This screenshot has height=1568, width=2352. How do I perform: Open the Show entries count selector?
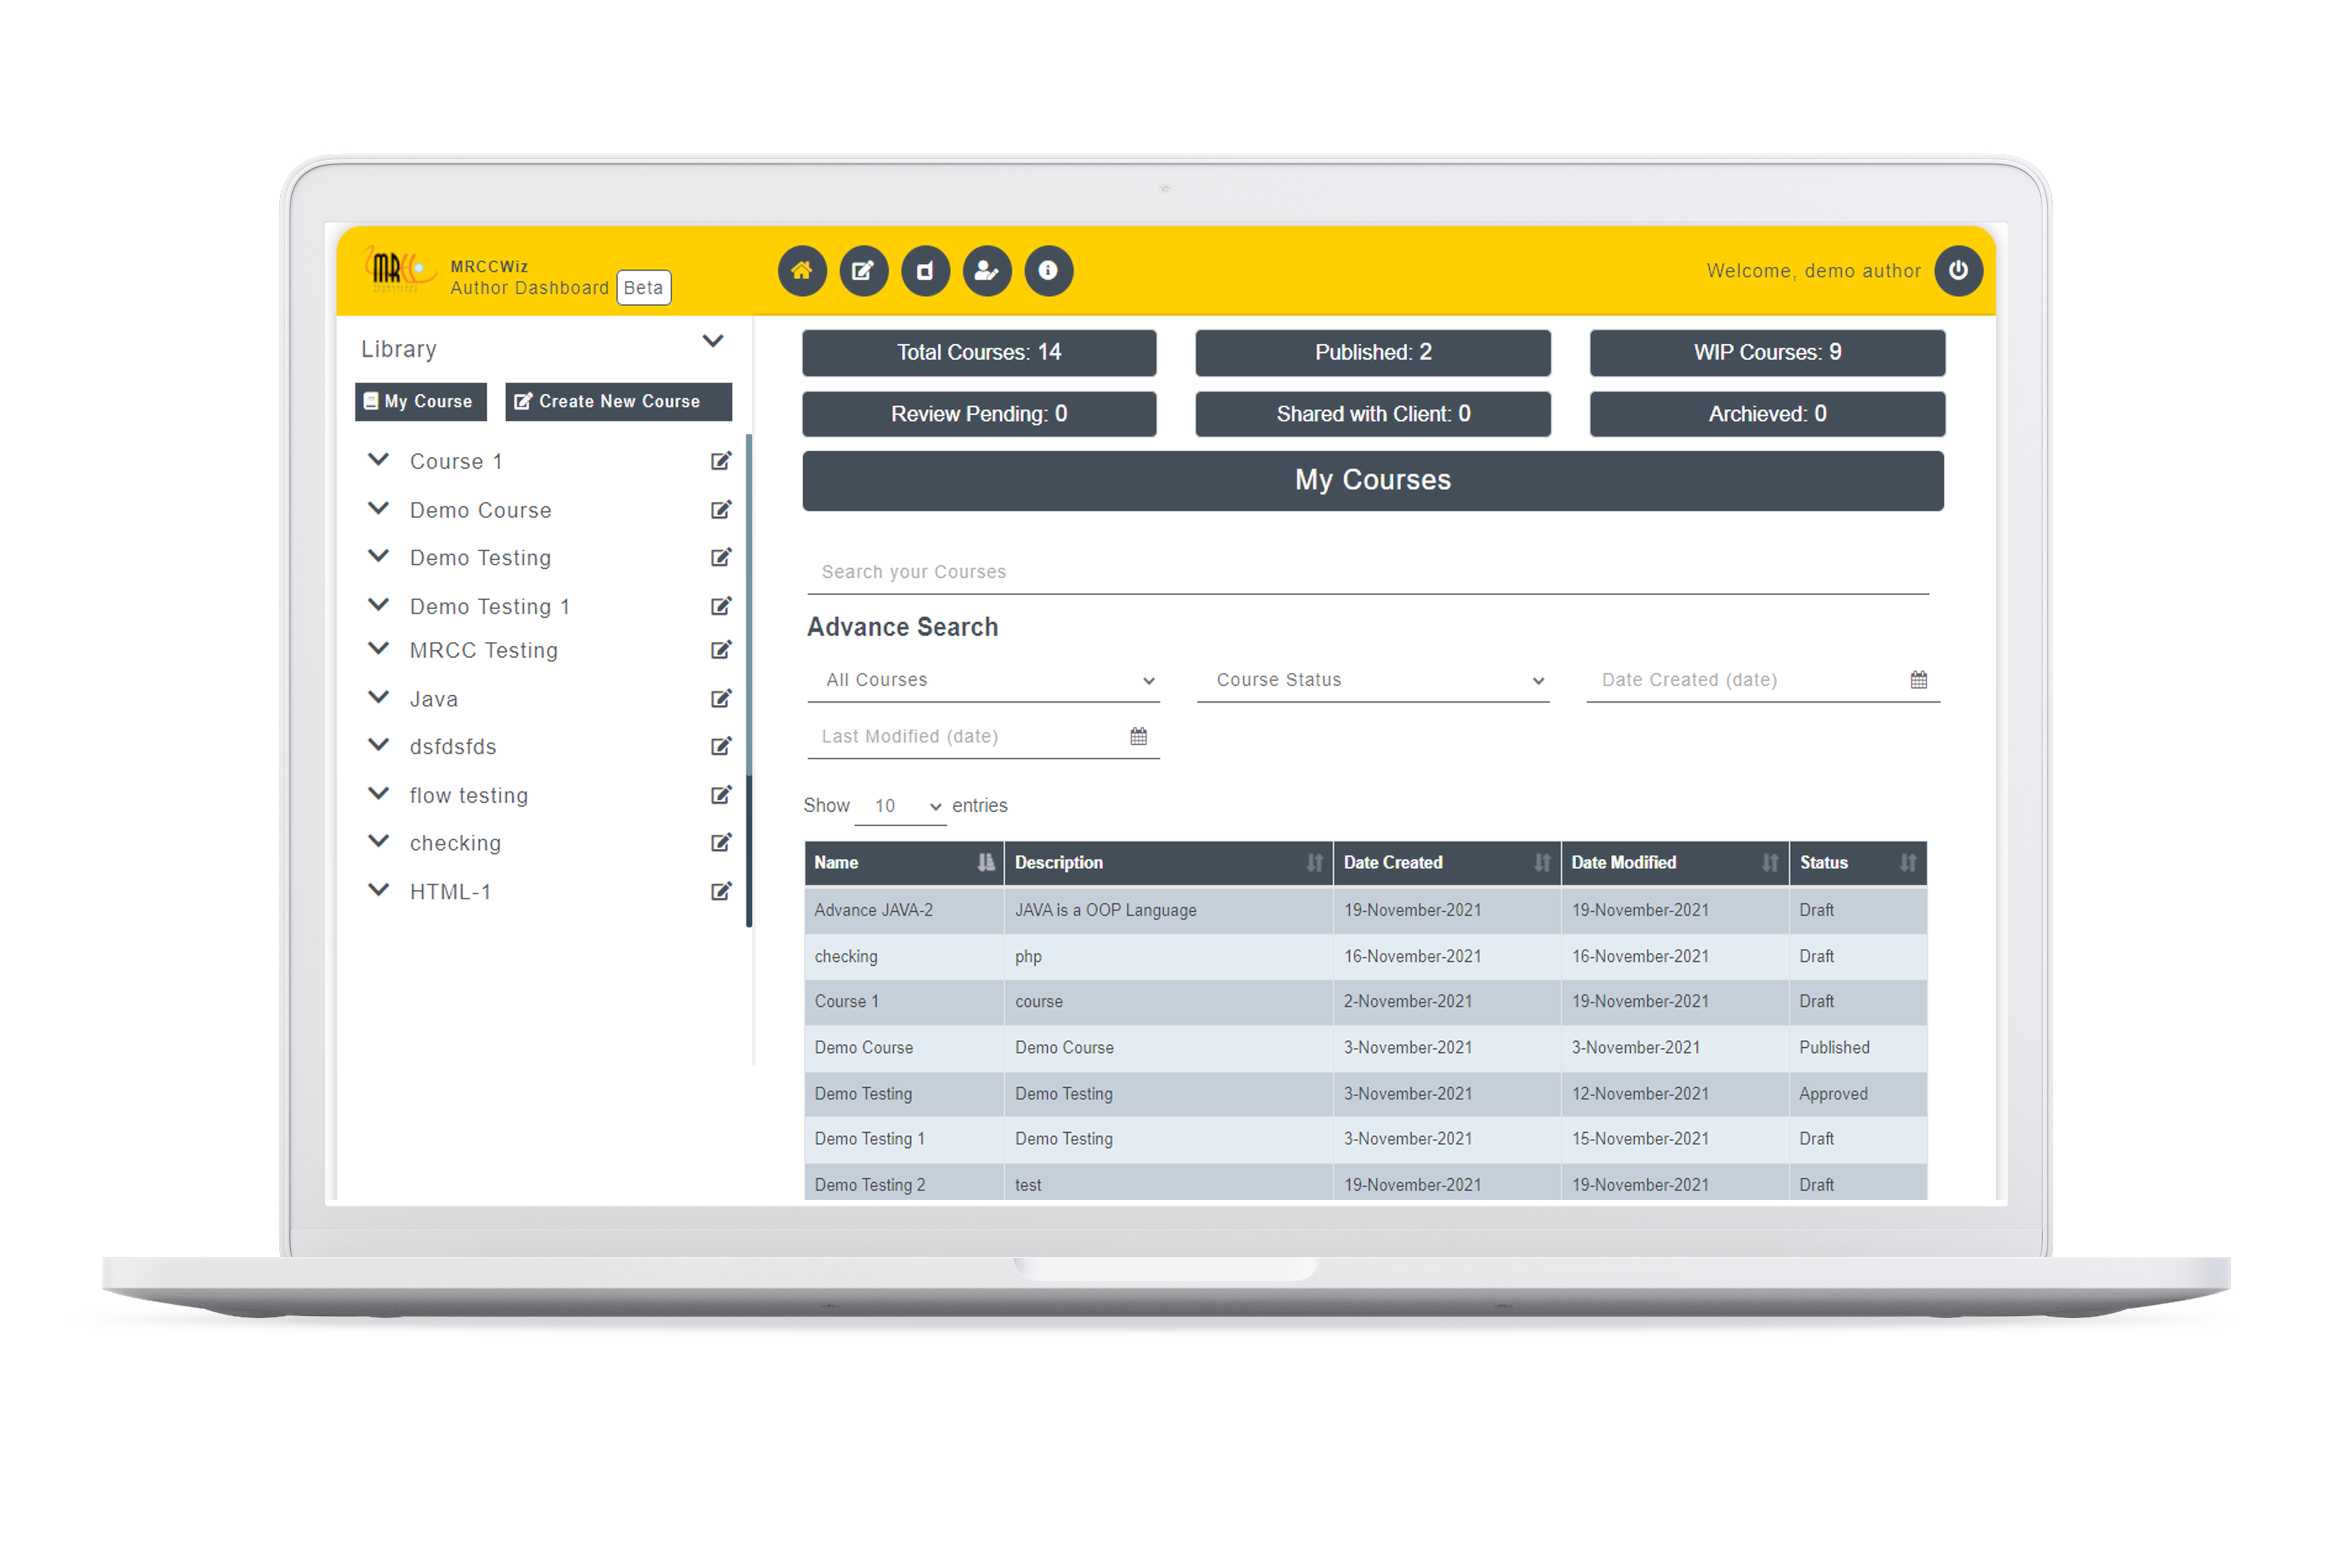[900, 807]
